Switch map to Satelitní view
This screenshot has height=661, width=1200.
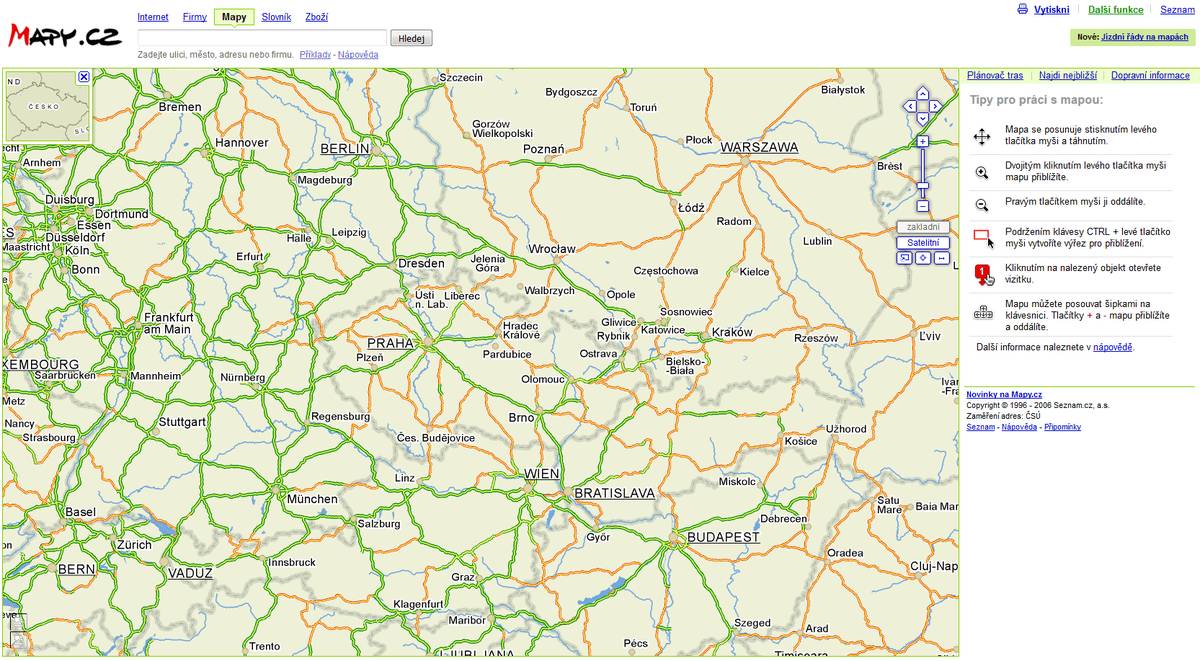click(x=923, y=242)
